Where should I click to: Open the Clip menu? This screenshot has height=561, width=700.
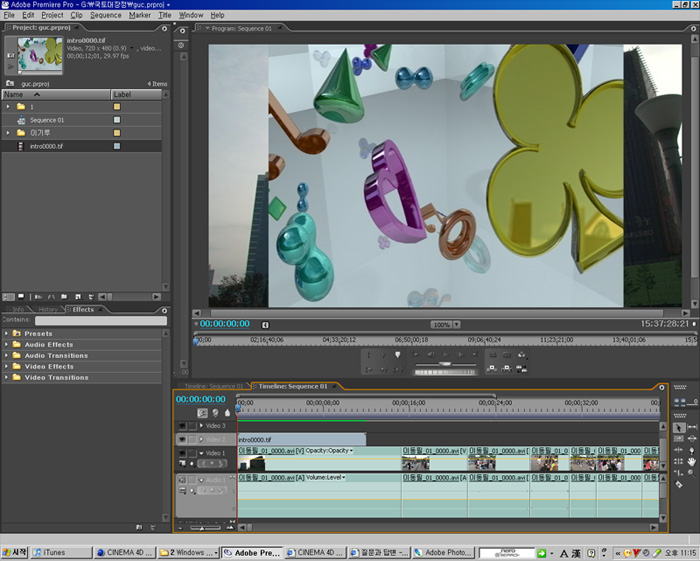(x=76, y=15)
